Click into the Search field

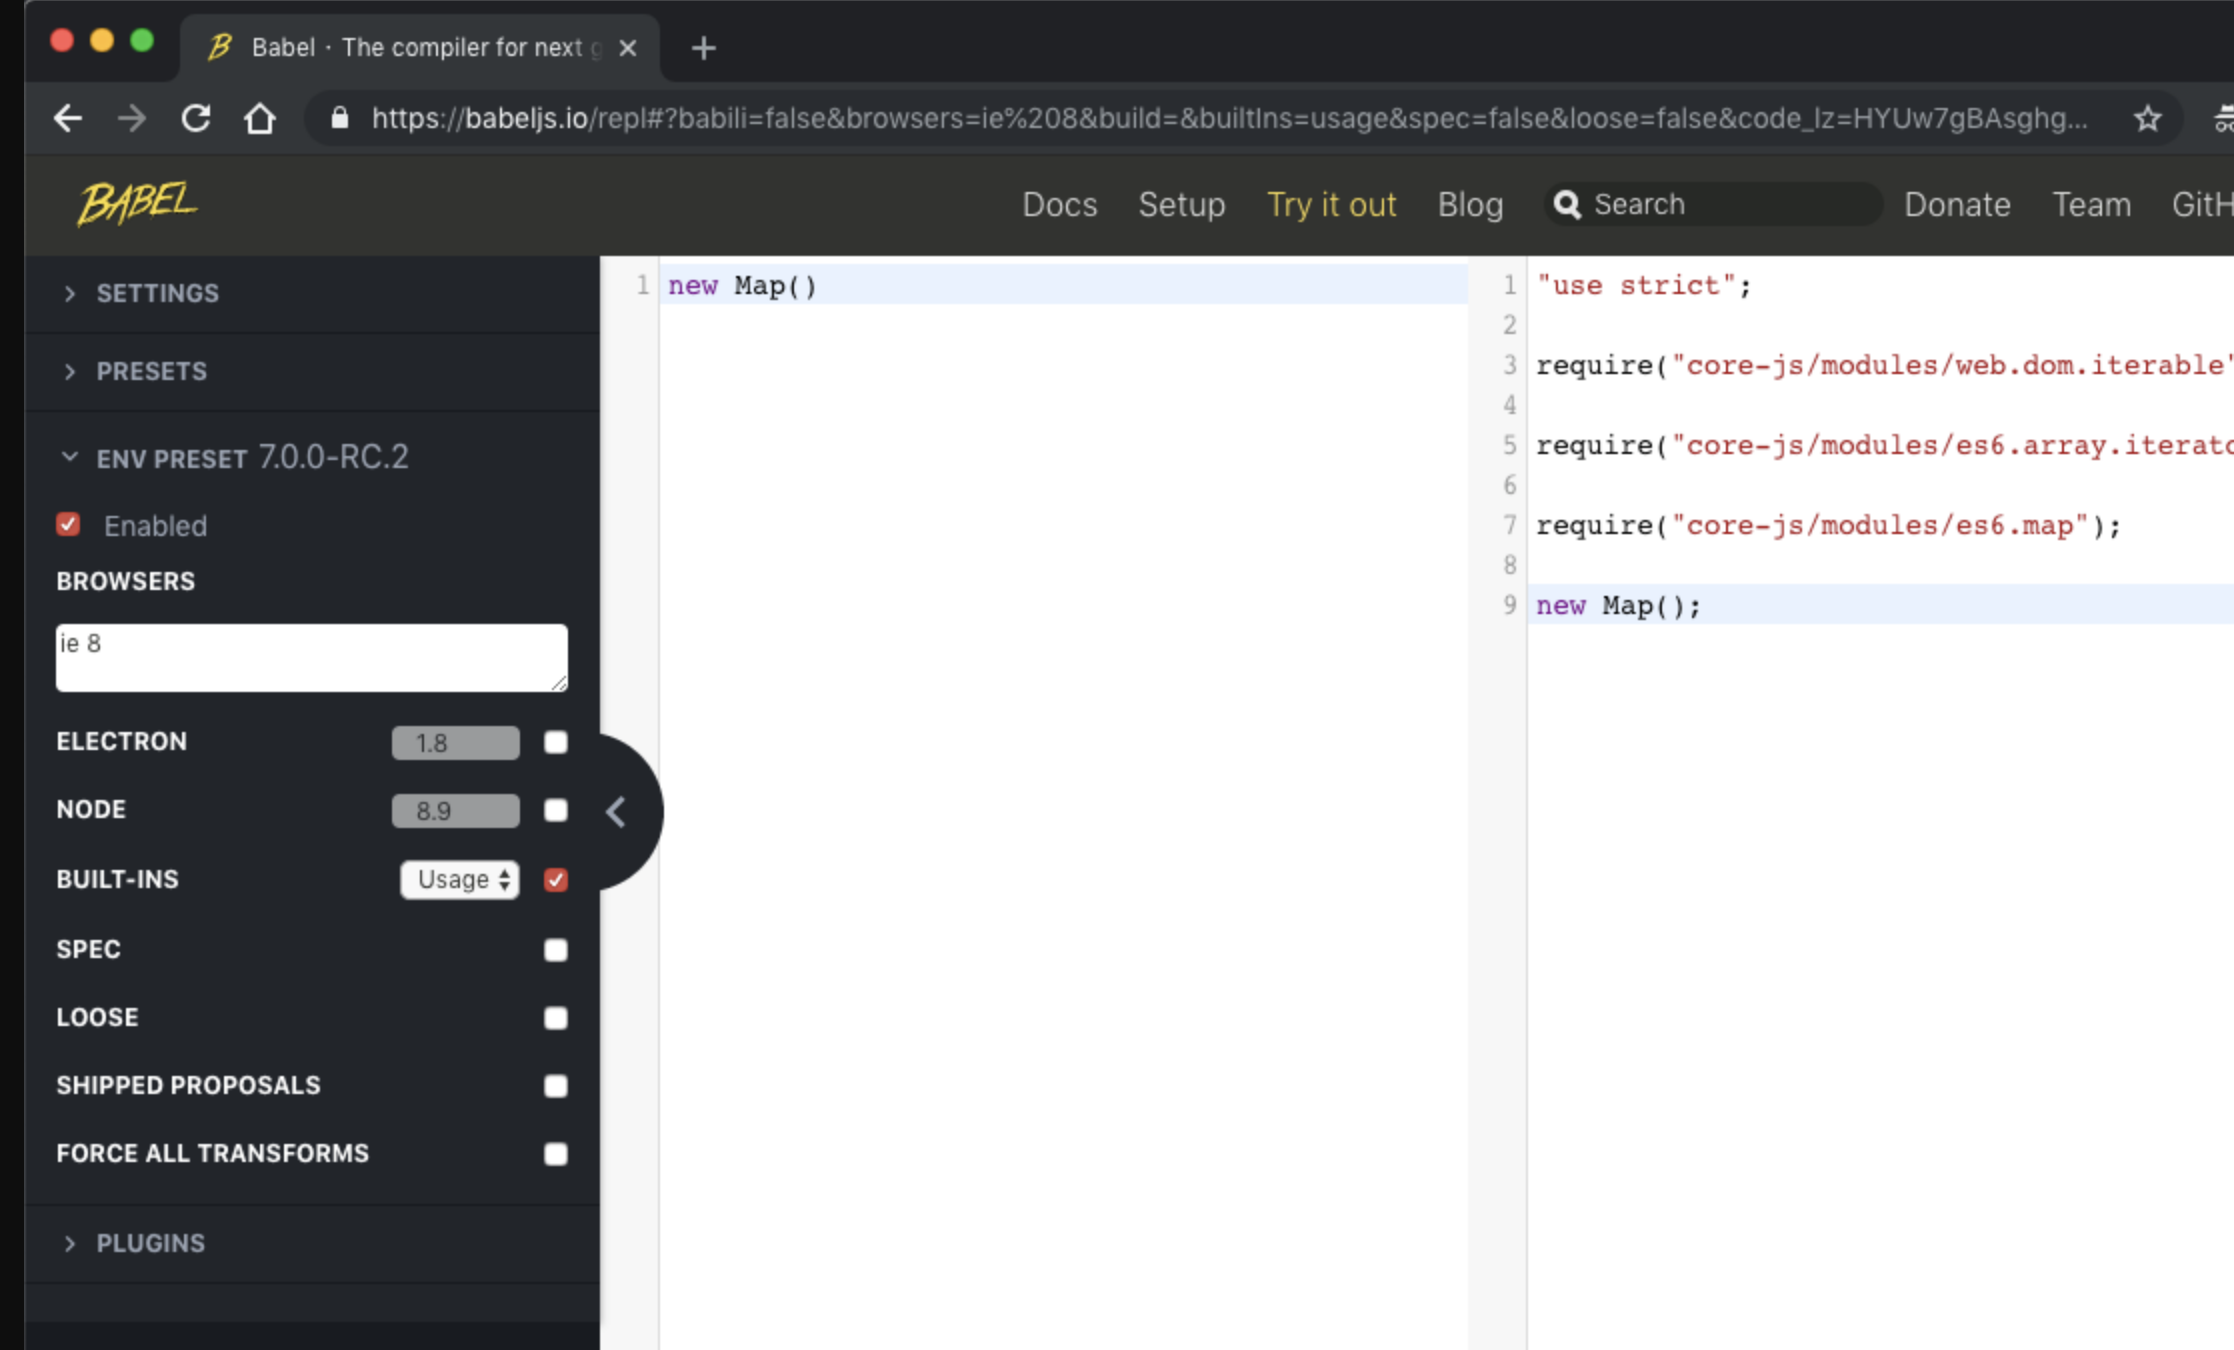point(1713,204)
